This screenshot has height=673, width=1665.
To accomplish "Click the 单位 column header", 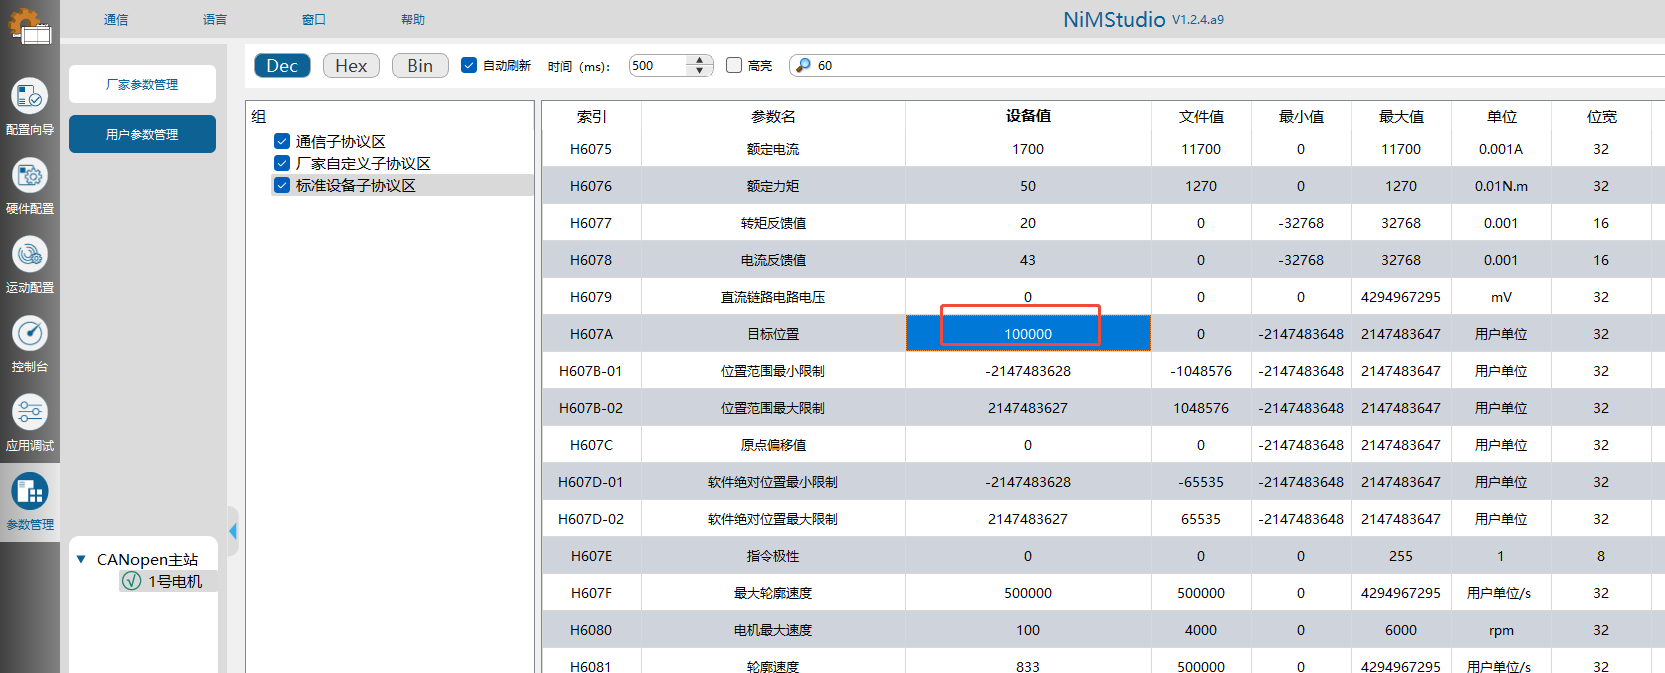I will 1501,116.
